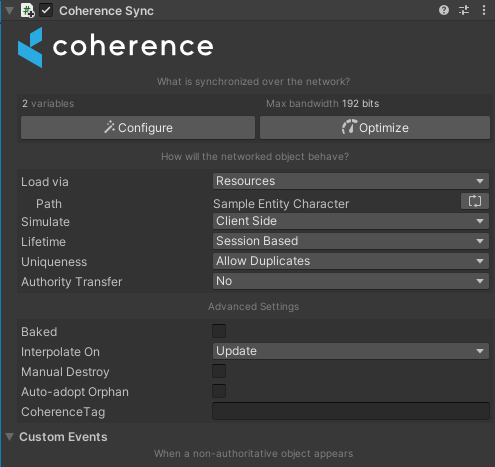Click the 'Simulate' label
Screen dimensions: 495x467
point(45,222)
